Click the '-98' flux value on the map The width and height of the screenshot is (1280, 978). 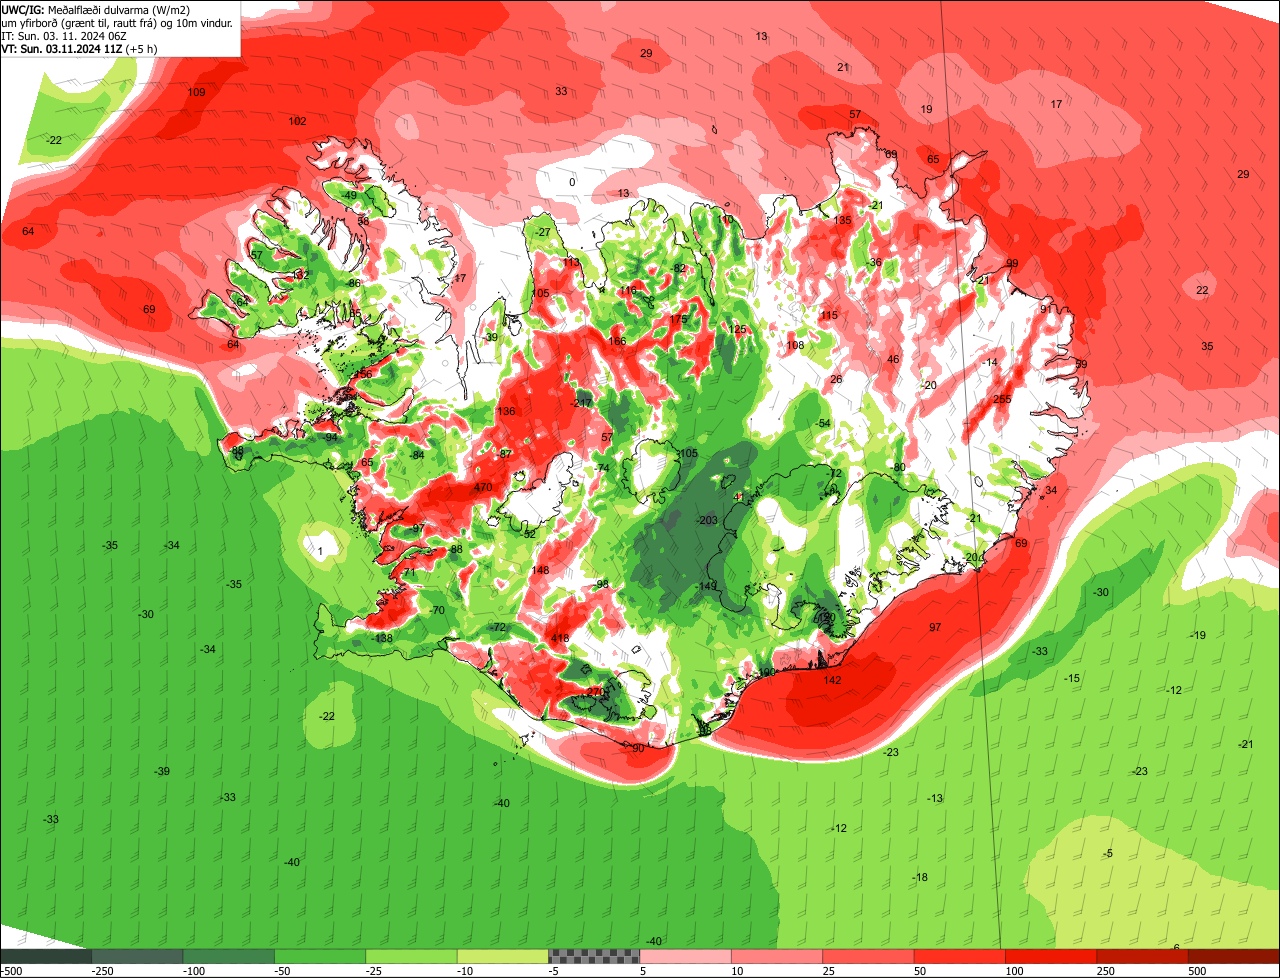[x=600, y=584]
